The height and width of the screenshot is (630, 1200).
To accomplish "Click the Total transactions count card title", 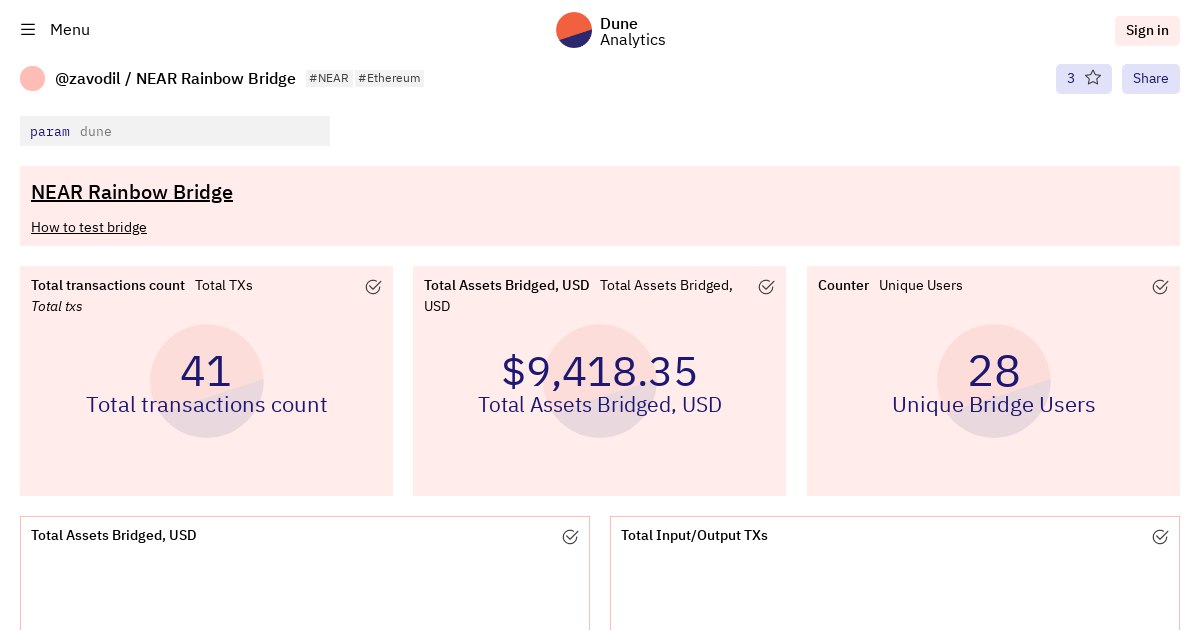I will point(108,285).
